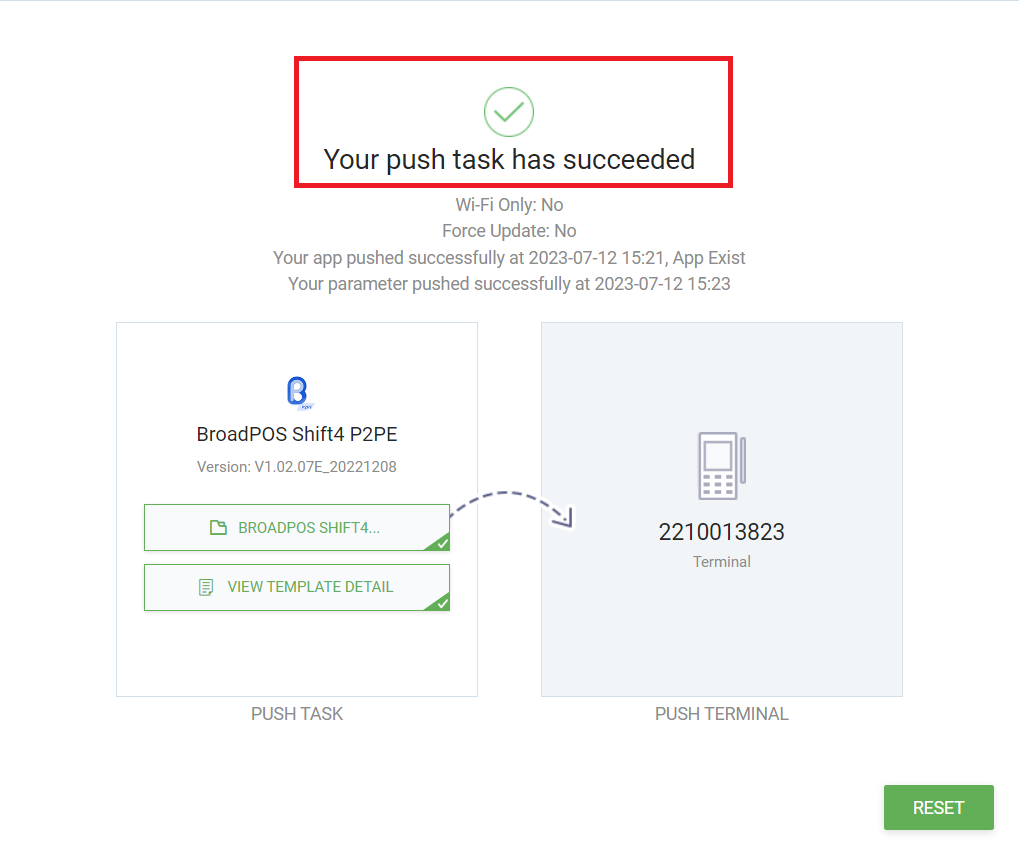Click the PUSH TASK label under the left card
Screen dimensions: 1019x855
tap(297, 714)
